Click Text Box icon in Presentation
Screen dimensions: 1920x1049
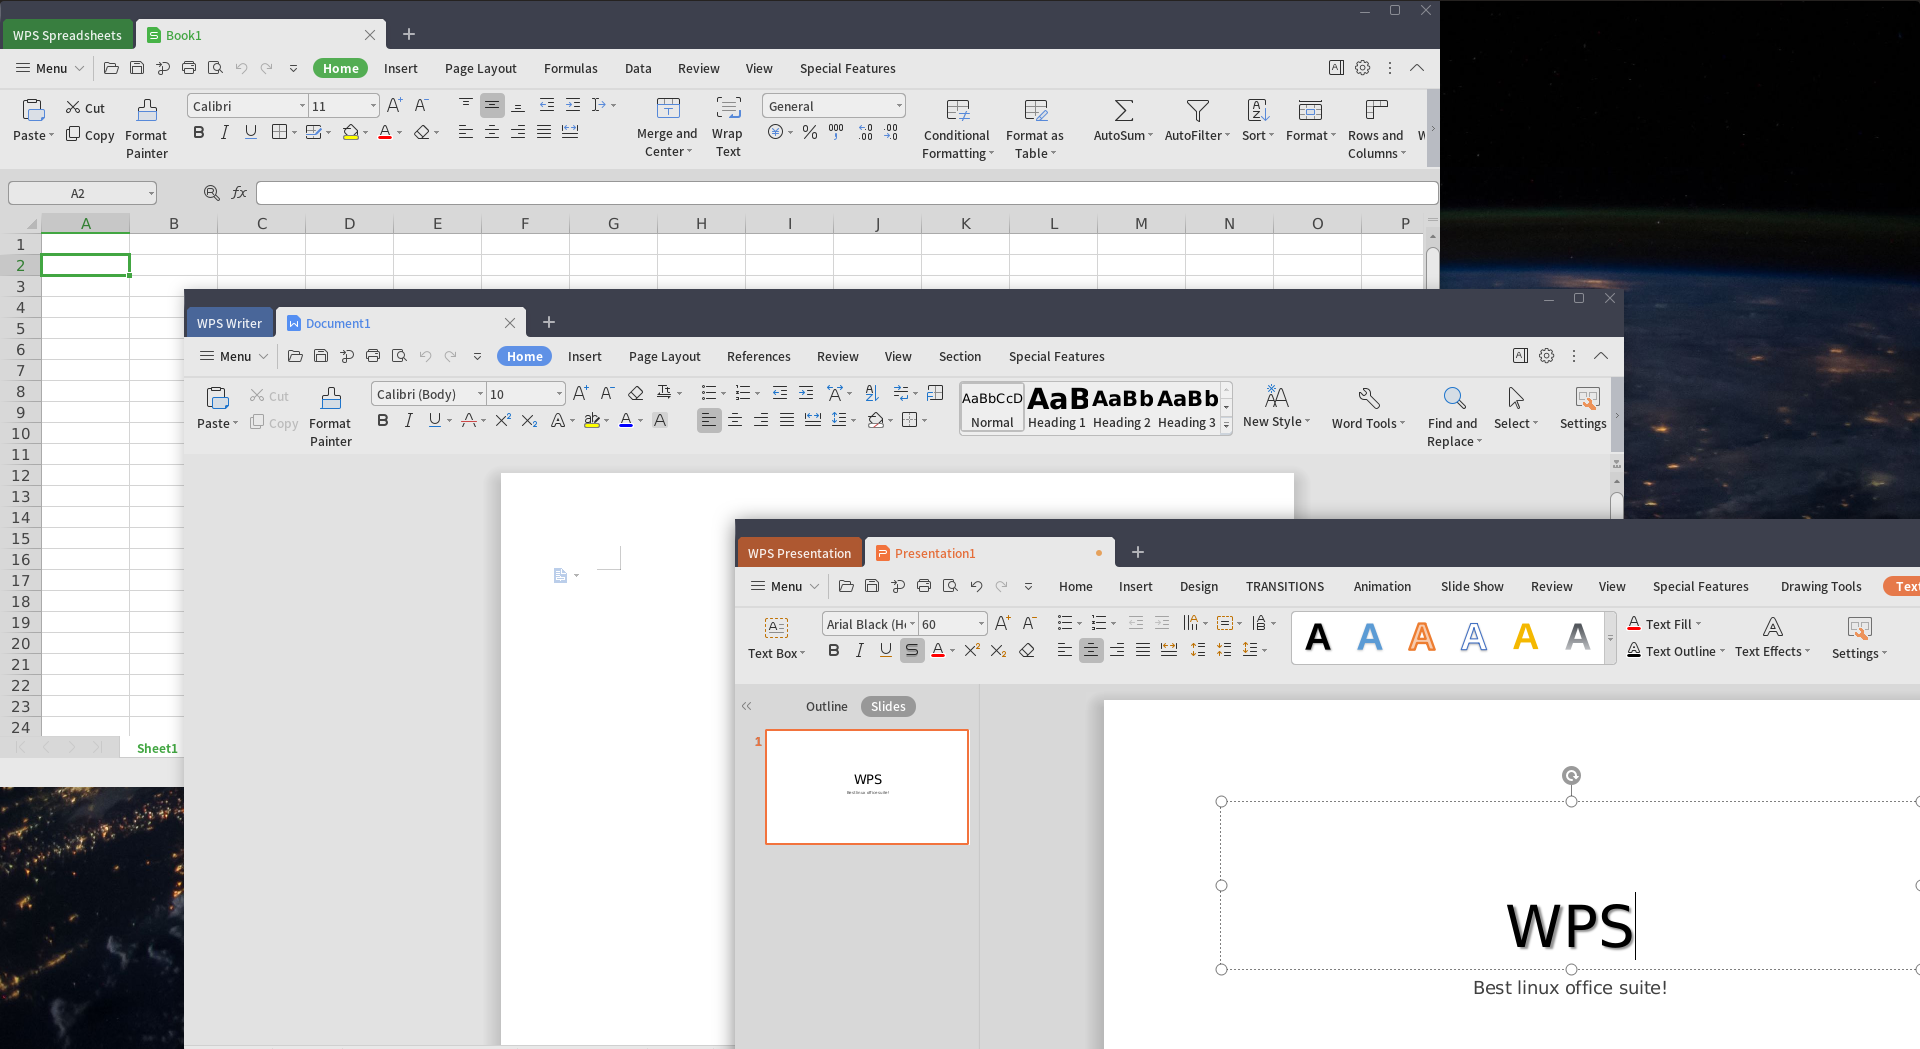pos(776,627)
